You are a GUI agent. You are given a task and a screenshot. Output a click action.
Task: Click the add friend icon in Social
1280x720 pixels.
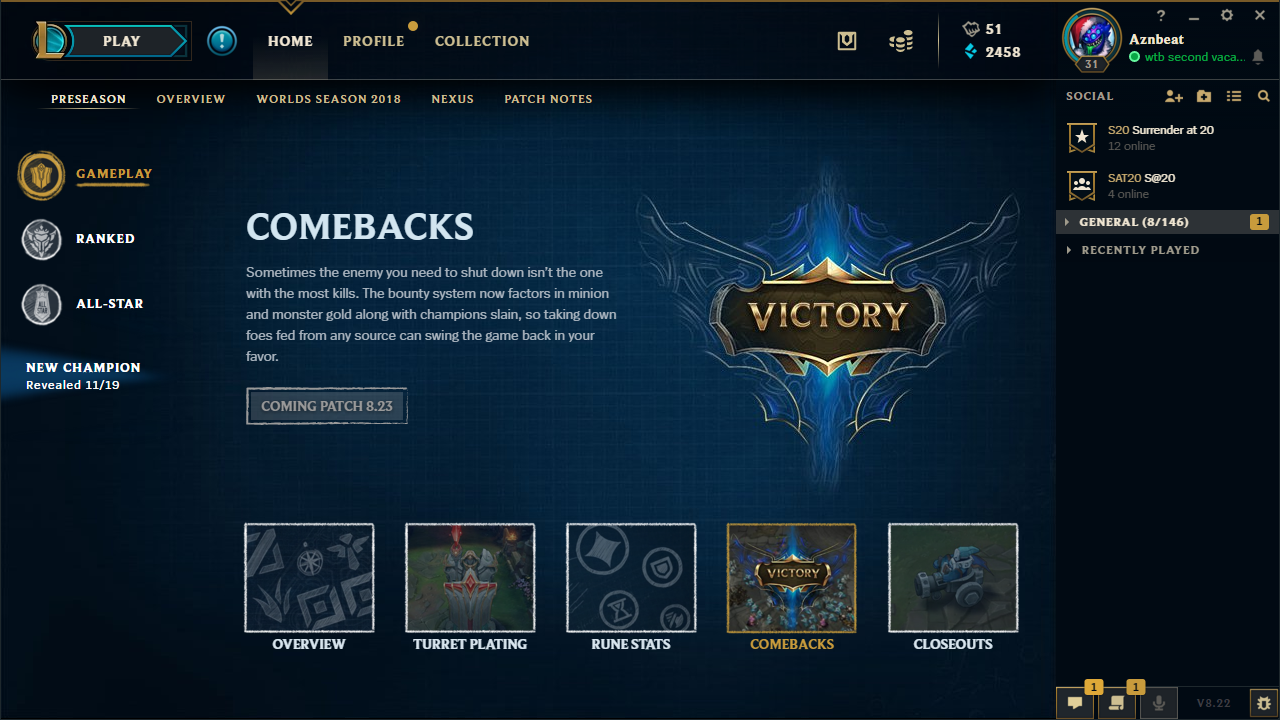[1174, 96]
